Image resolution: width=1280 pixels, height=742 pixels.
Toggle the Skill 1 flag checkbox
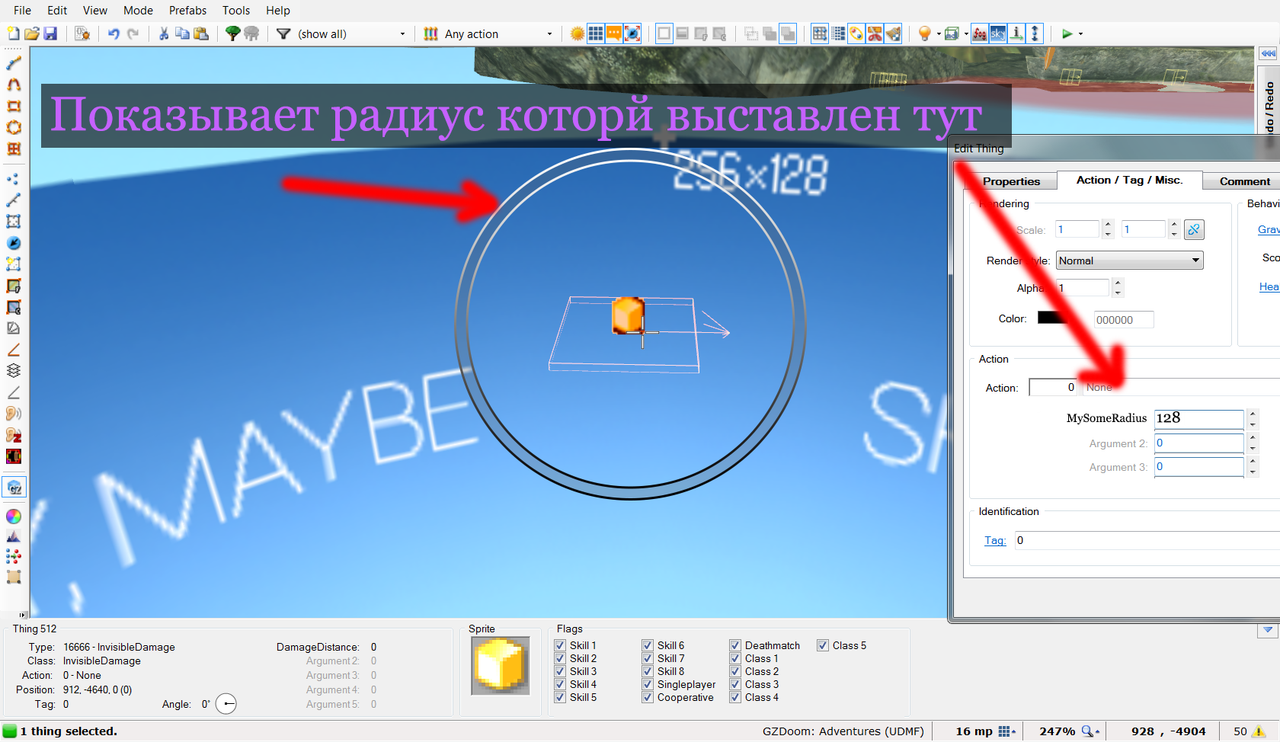[560, 646]
